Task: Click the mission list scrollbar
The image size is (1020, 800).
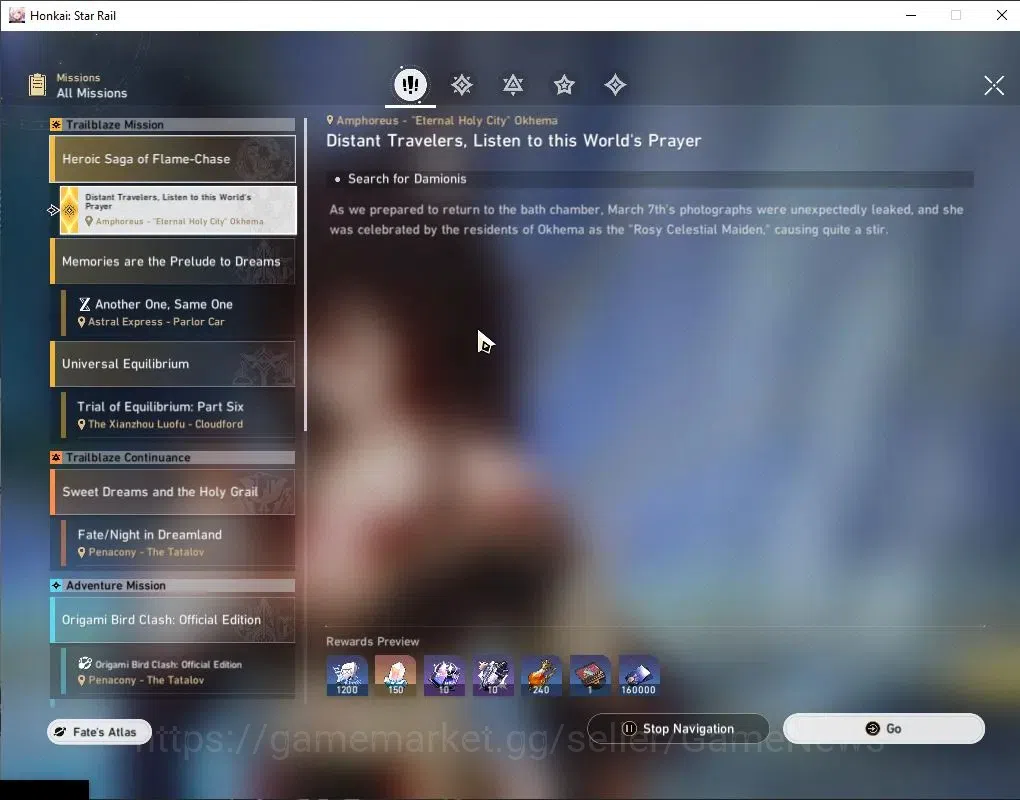Action: [x=305, y=273]
